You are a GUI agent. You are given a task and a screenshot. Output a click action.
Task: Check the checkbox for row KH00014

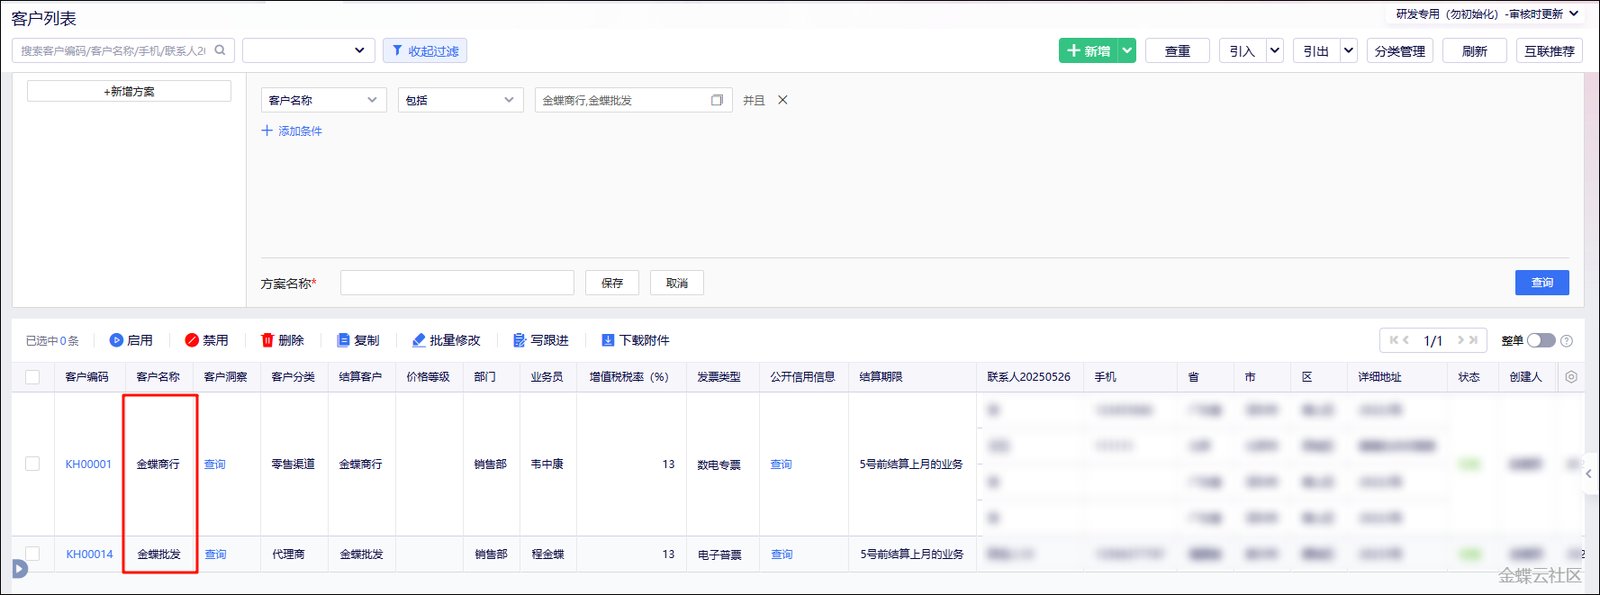[32, 553]
